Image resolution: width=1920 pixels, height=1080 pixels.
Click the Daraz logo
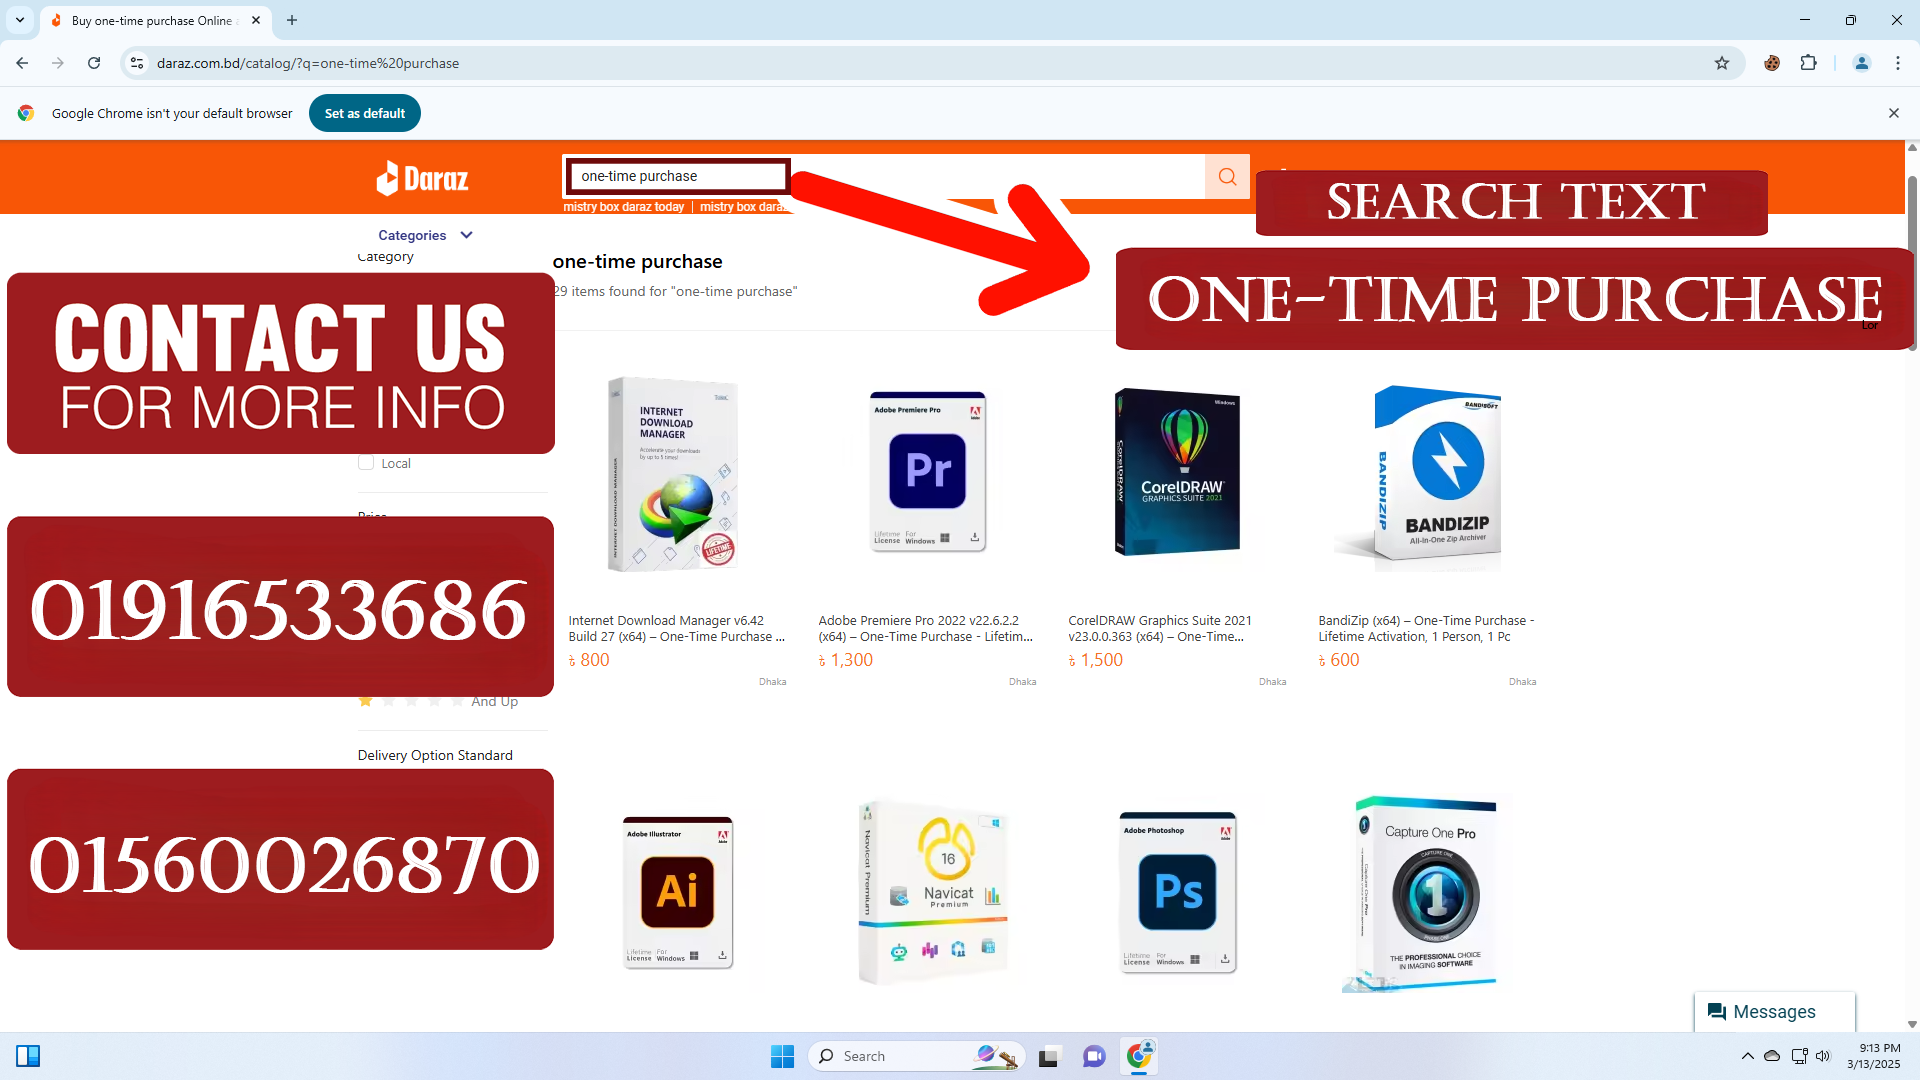coord(422,179)
